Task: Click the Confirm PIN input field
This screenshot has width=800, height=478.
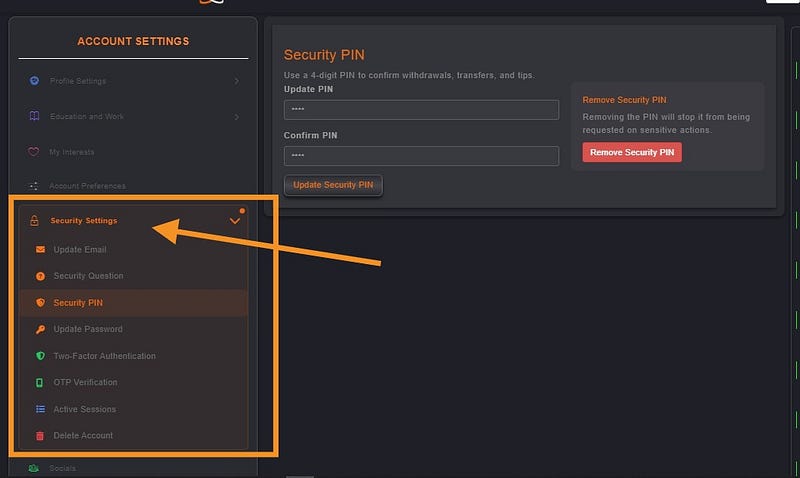Action: coord(421,156)
